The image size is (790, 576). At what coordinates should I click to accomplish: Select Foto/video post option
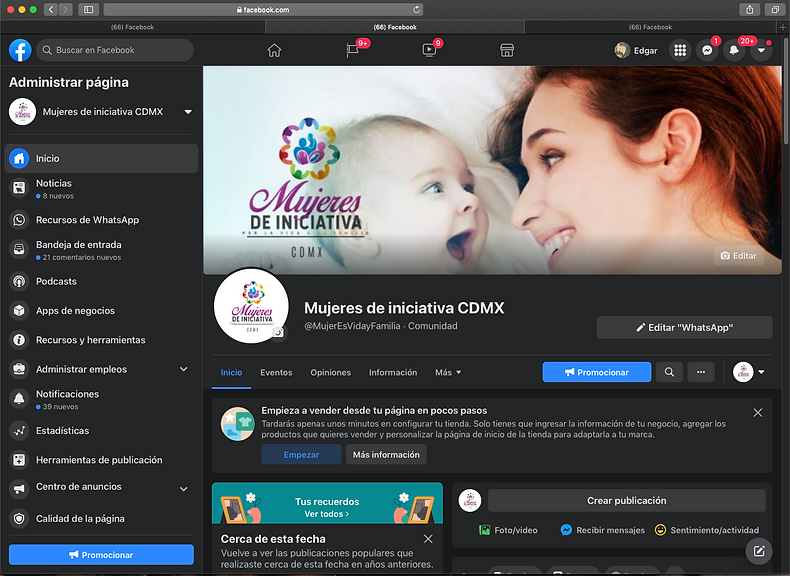click(508, 530)
